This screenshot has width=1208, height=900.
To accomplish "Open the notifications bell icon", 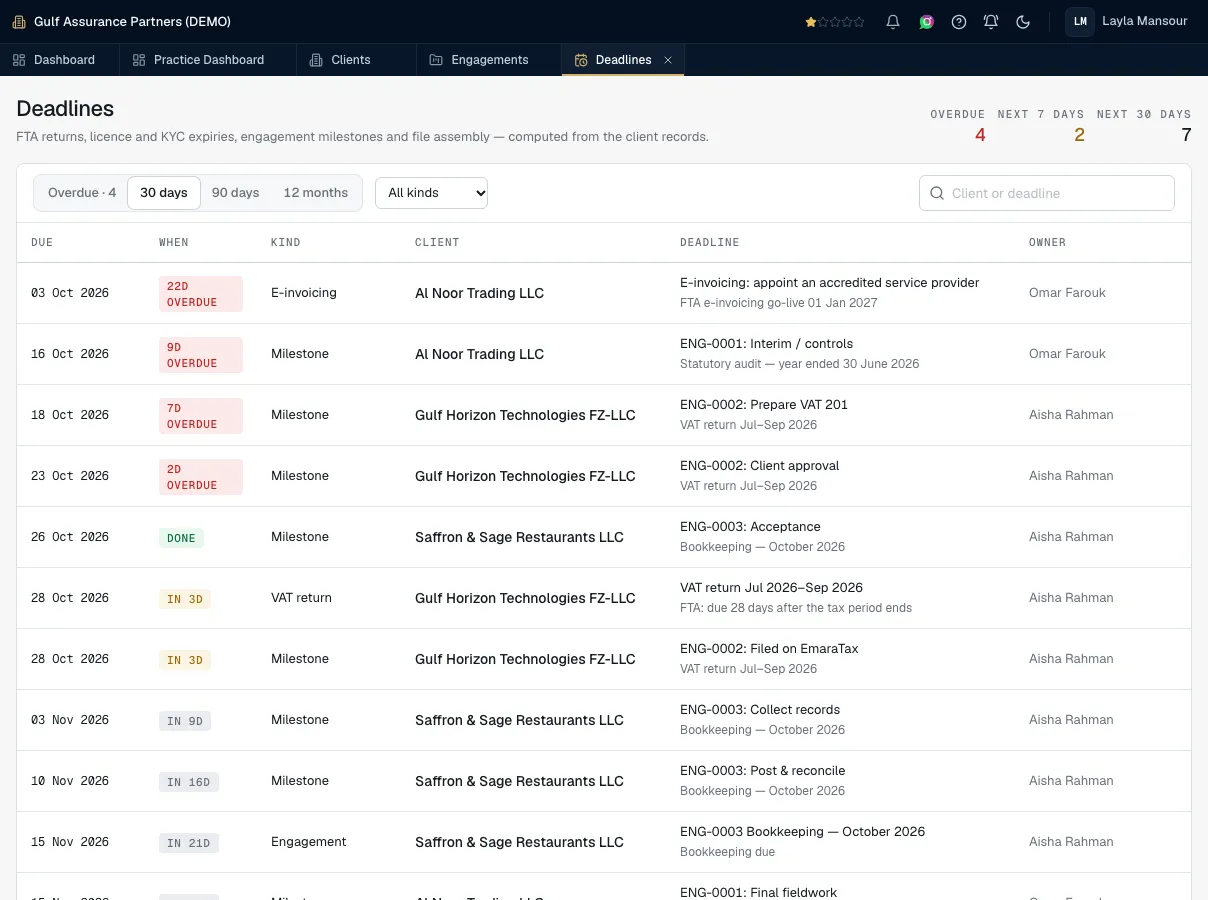I will 893,21.
